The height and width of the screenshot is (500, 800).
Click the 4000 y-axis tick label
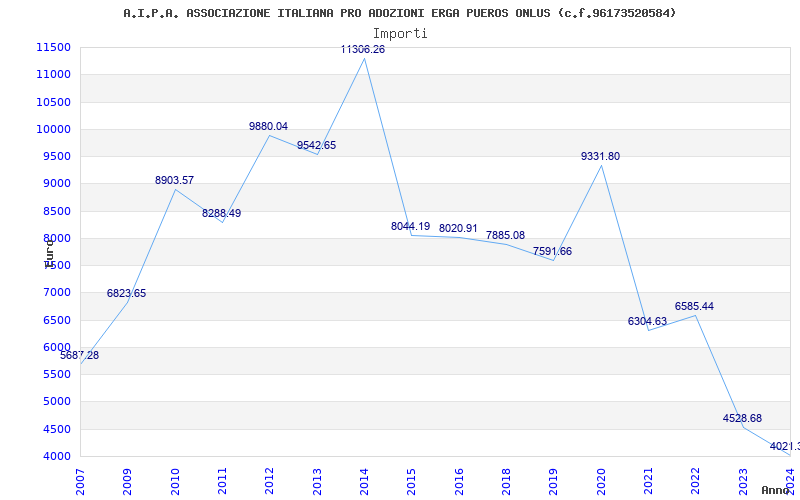click(56, 457)
